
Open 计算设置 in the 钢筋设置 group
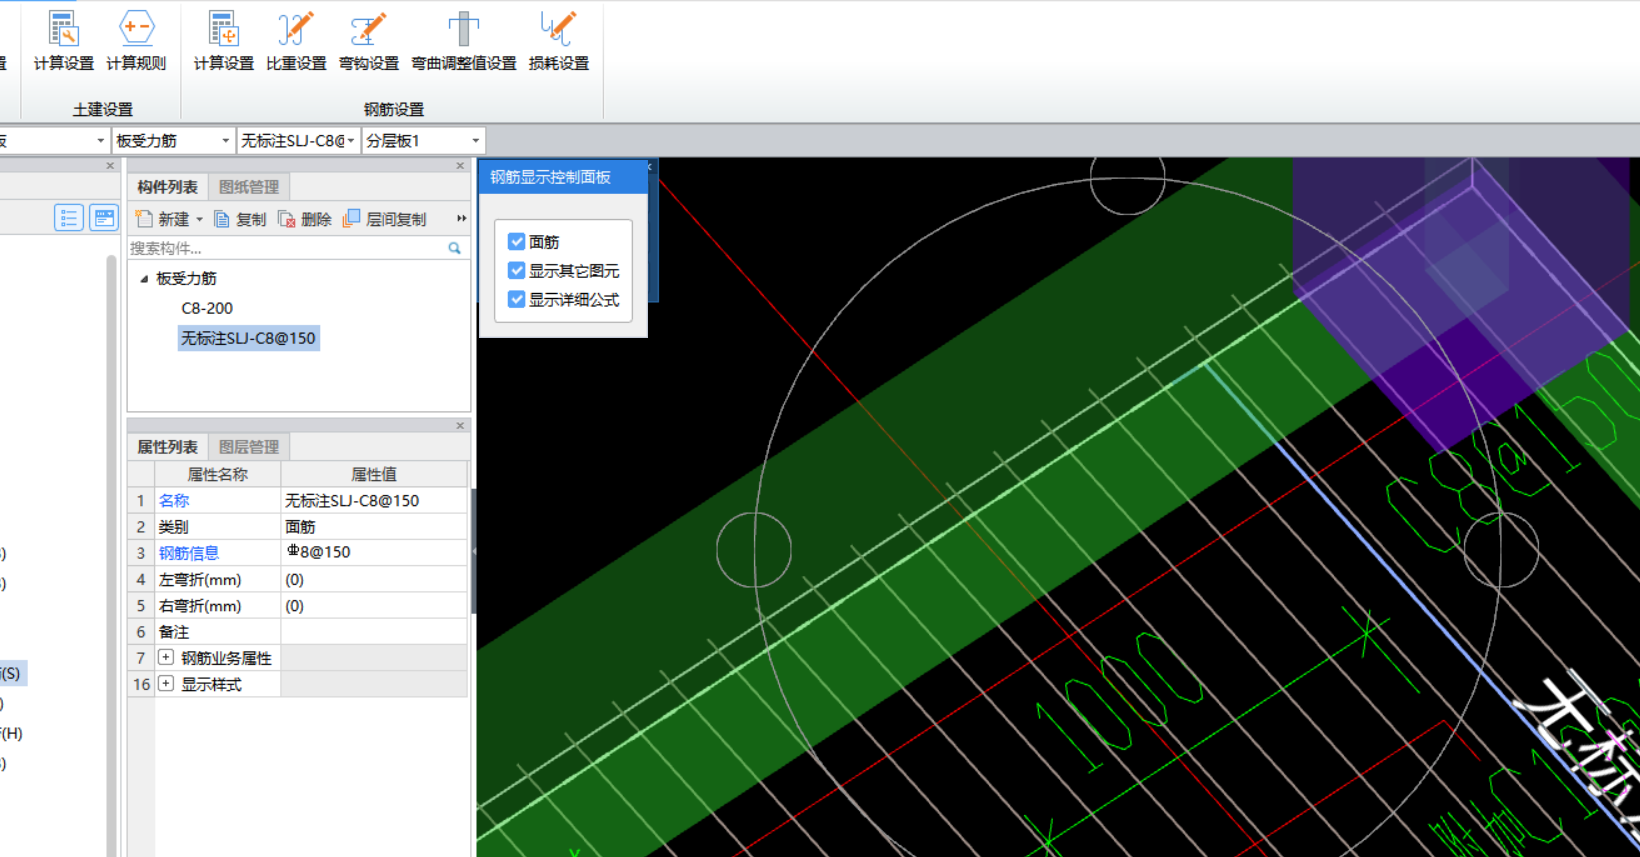[223, 42]
